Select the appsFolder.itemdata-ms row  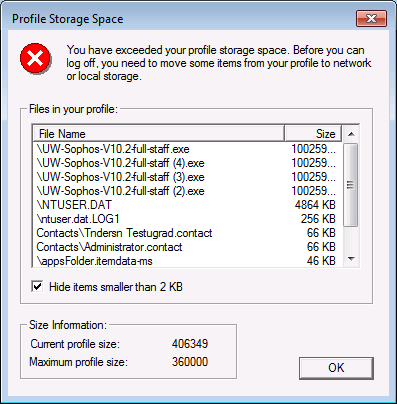(x=188, y=261)
